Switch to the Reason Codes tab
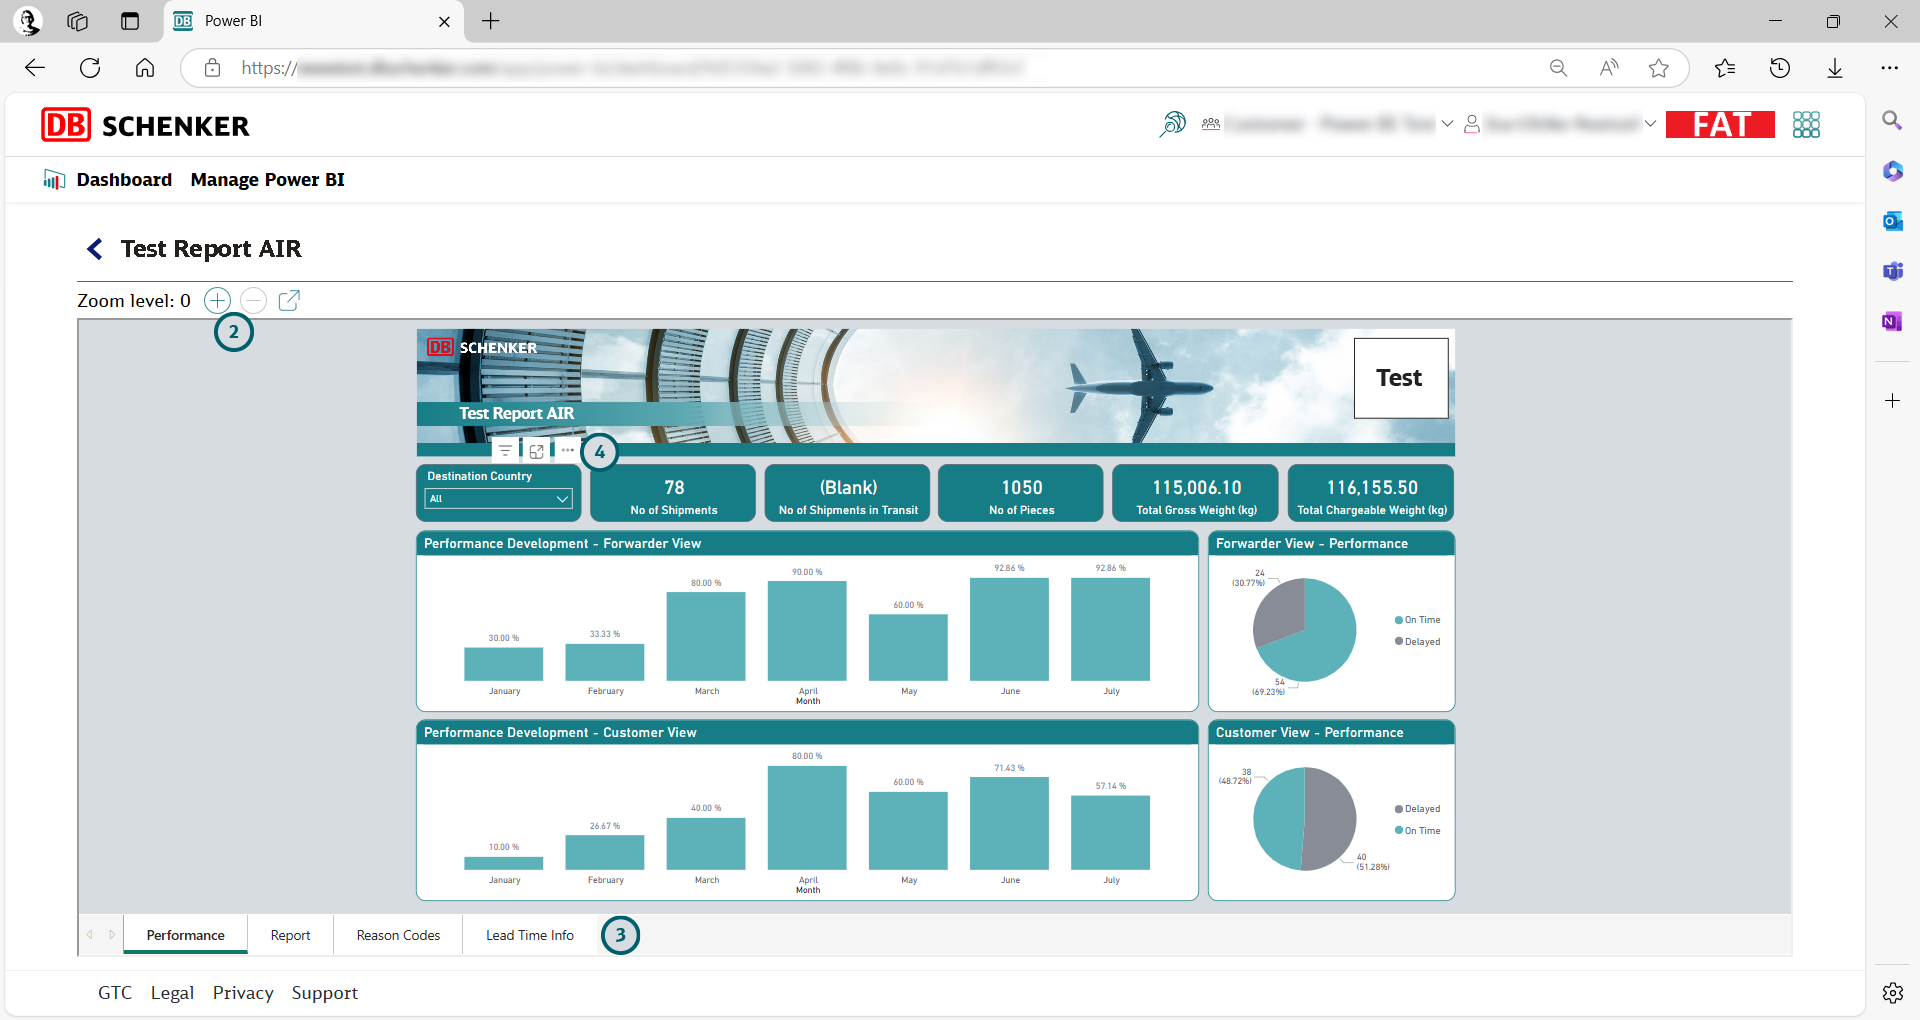 [398, 935]
